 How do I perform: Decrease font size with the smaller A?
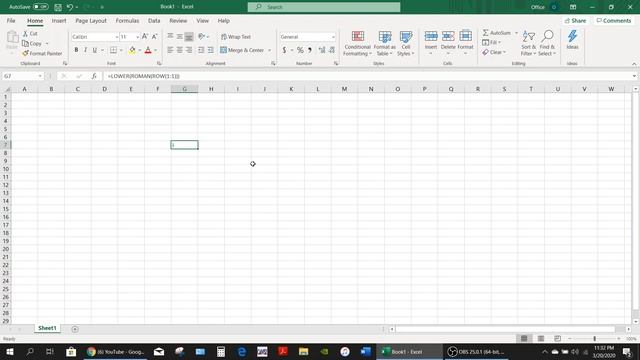[x=154, y=37]
